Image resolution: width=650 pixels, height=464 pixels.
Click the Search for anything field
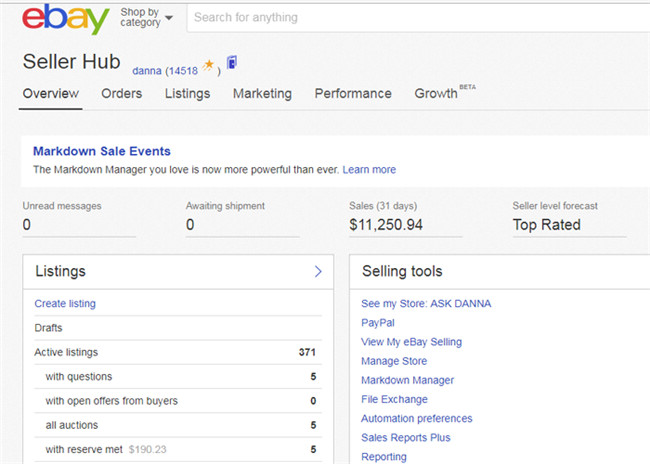[418, 17]
